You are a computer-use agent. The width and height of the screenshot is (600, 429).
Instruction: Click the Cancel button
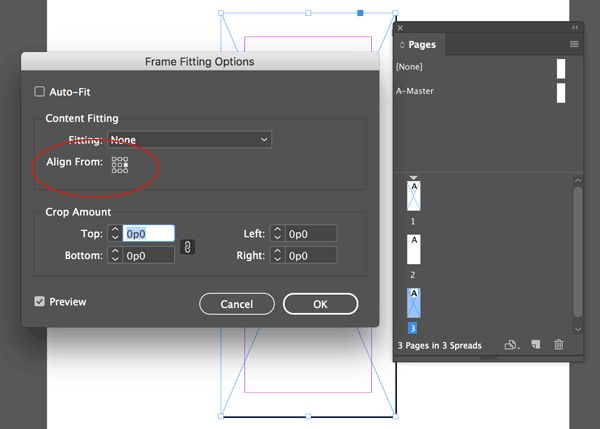(x=237, y=304)
